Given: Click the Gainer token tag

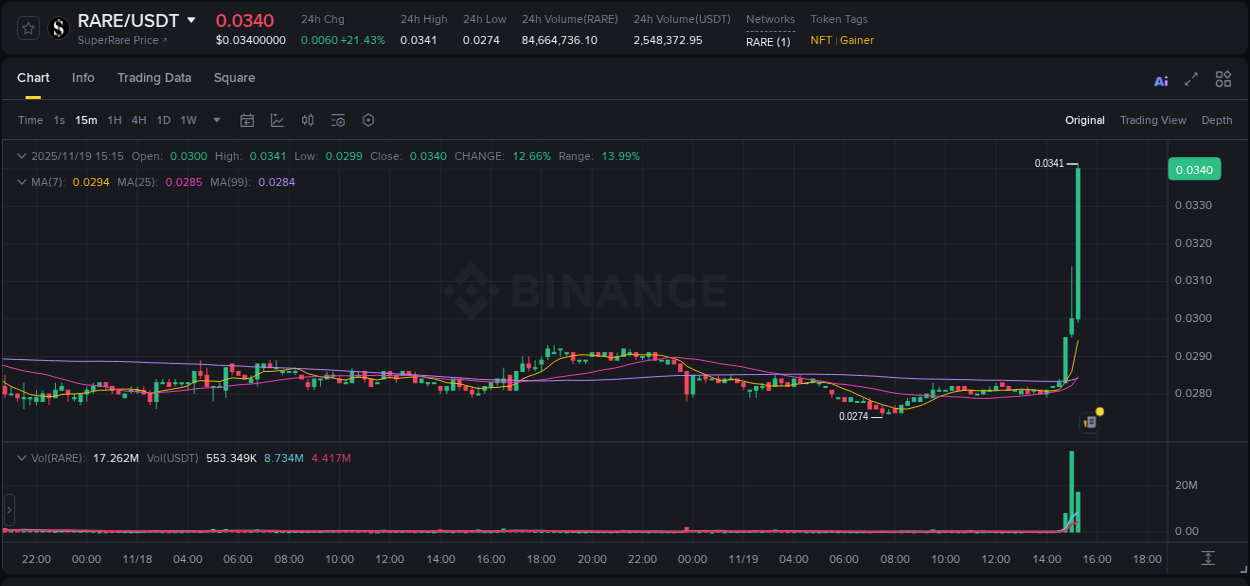Looking at the screenshot, I should pyautogui.click(x=857, y=41).
